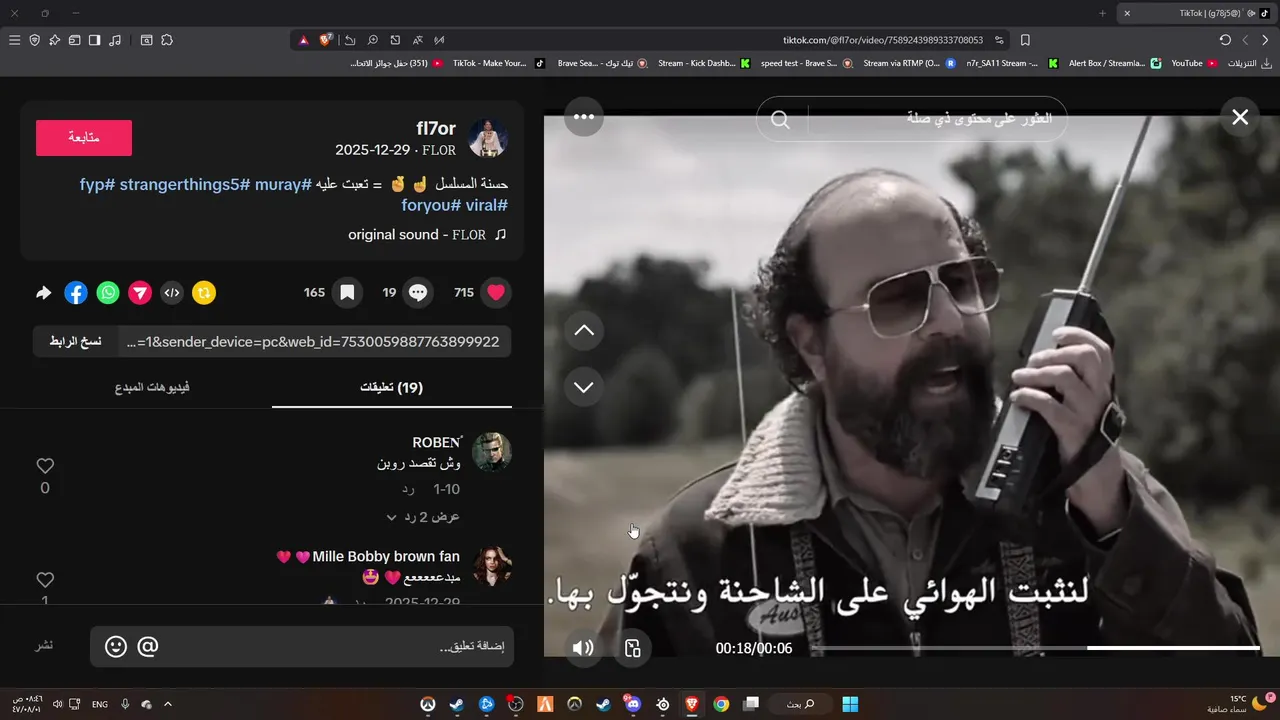This screenshot has height=720, width=1280.
Task: Click the TikTok URL address field
Action: point(882,40)
